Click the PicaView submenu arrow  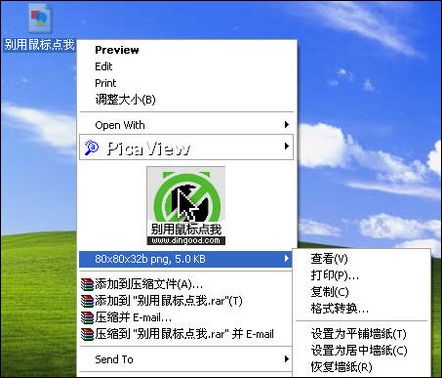coord(286,146)
